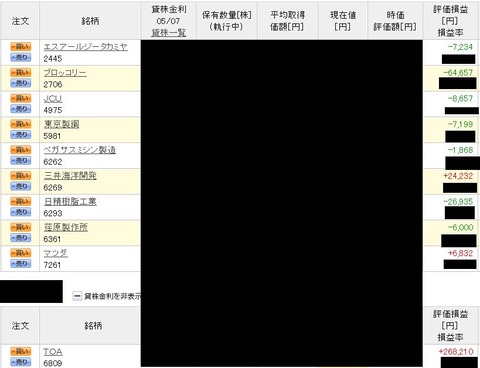Click buy button for マツダ

click(20, 253)
